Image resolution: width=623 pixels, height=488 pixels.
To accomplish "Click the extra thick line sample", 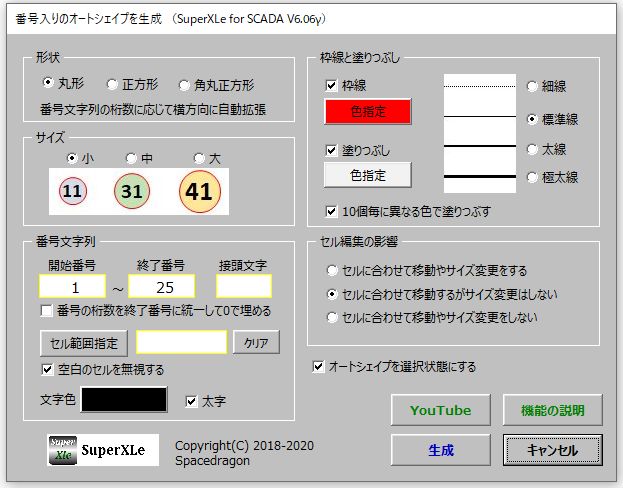I will click(480, 176).
